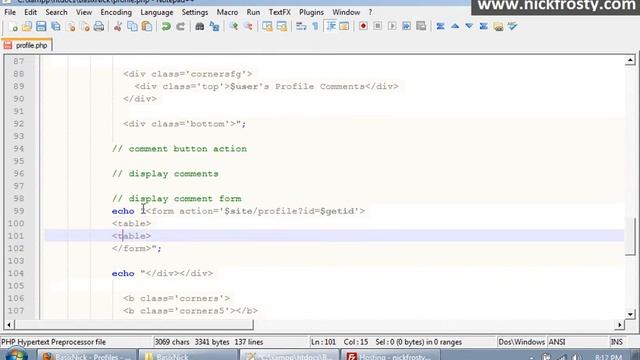
Task: Cut selection with scissors icon
Action: (x=118, y=27)
